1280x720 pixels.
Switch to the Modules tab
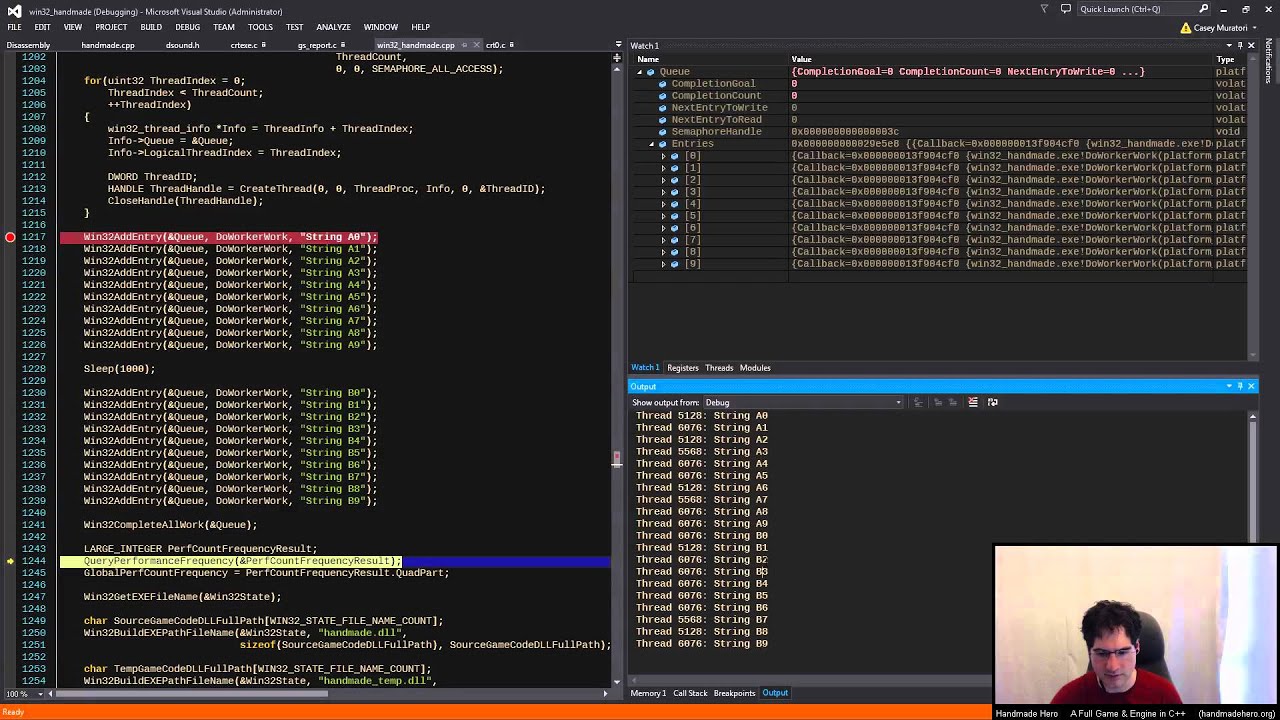[x=755, y=368]
